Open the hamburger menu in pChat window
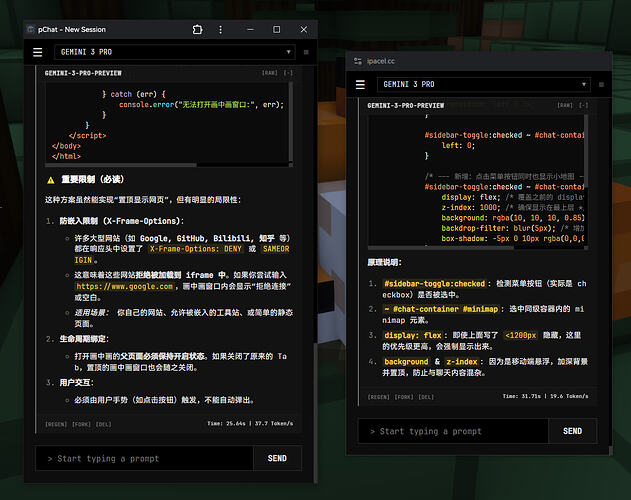The image size is (631, 500). [x=37, y=52]
